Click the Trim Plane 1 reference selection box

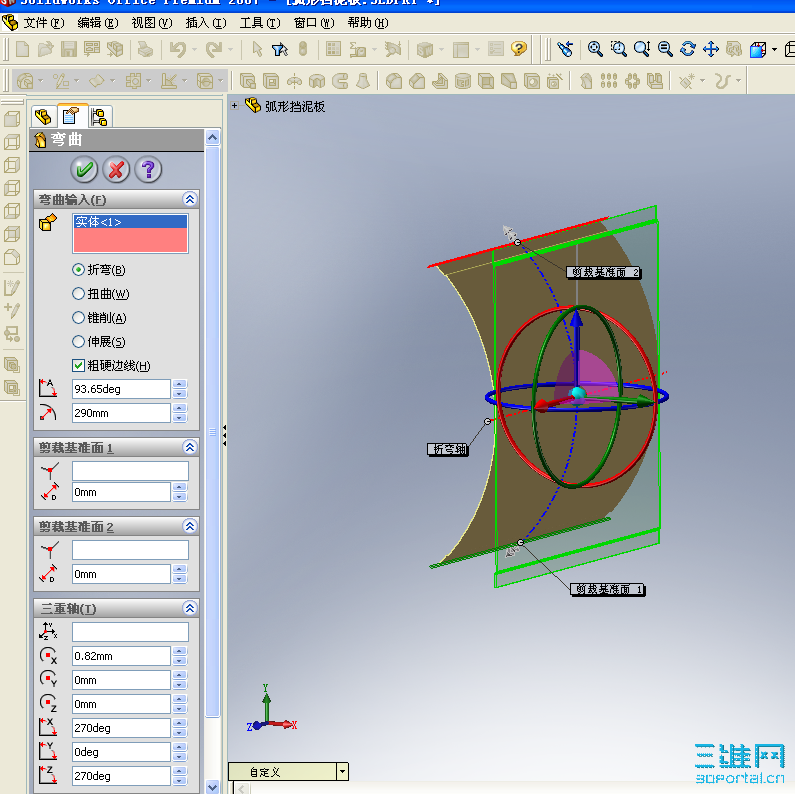[x=130, y=471]
